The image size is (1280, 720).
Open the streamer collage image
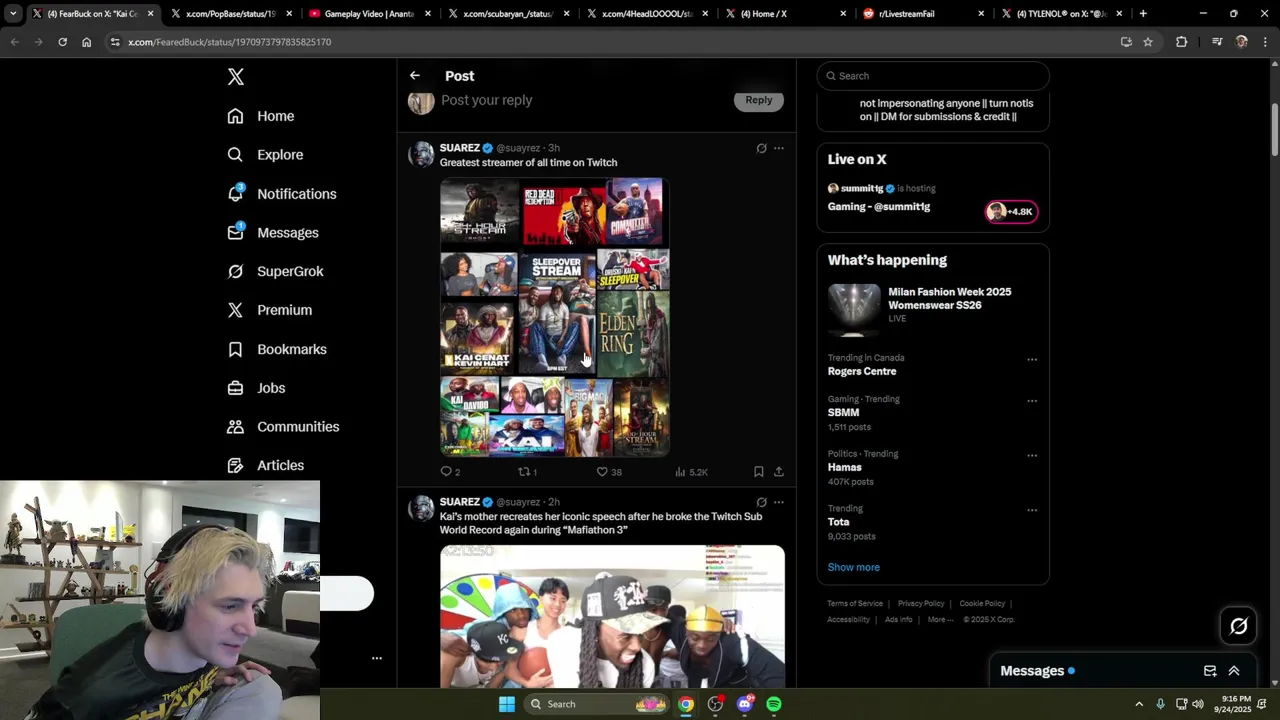[x=555, y=318]
